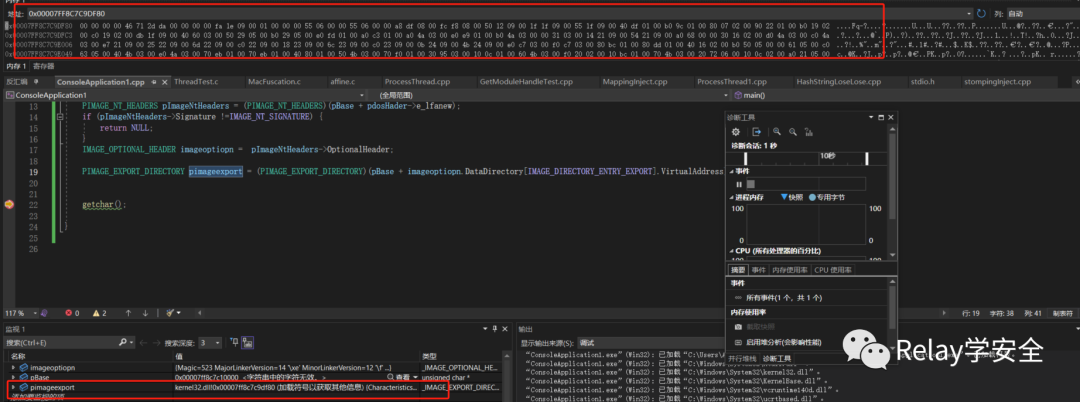Image resolution: width=1080 pixels, height=402 pixels.
Task: Click the view magnifier for pBase value
Action: [391, 377]
